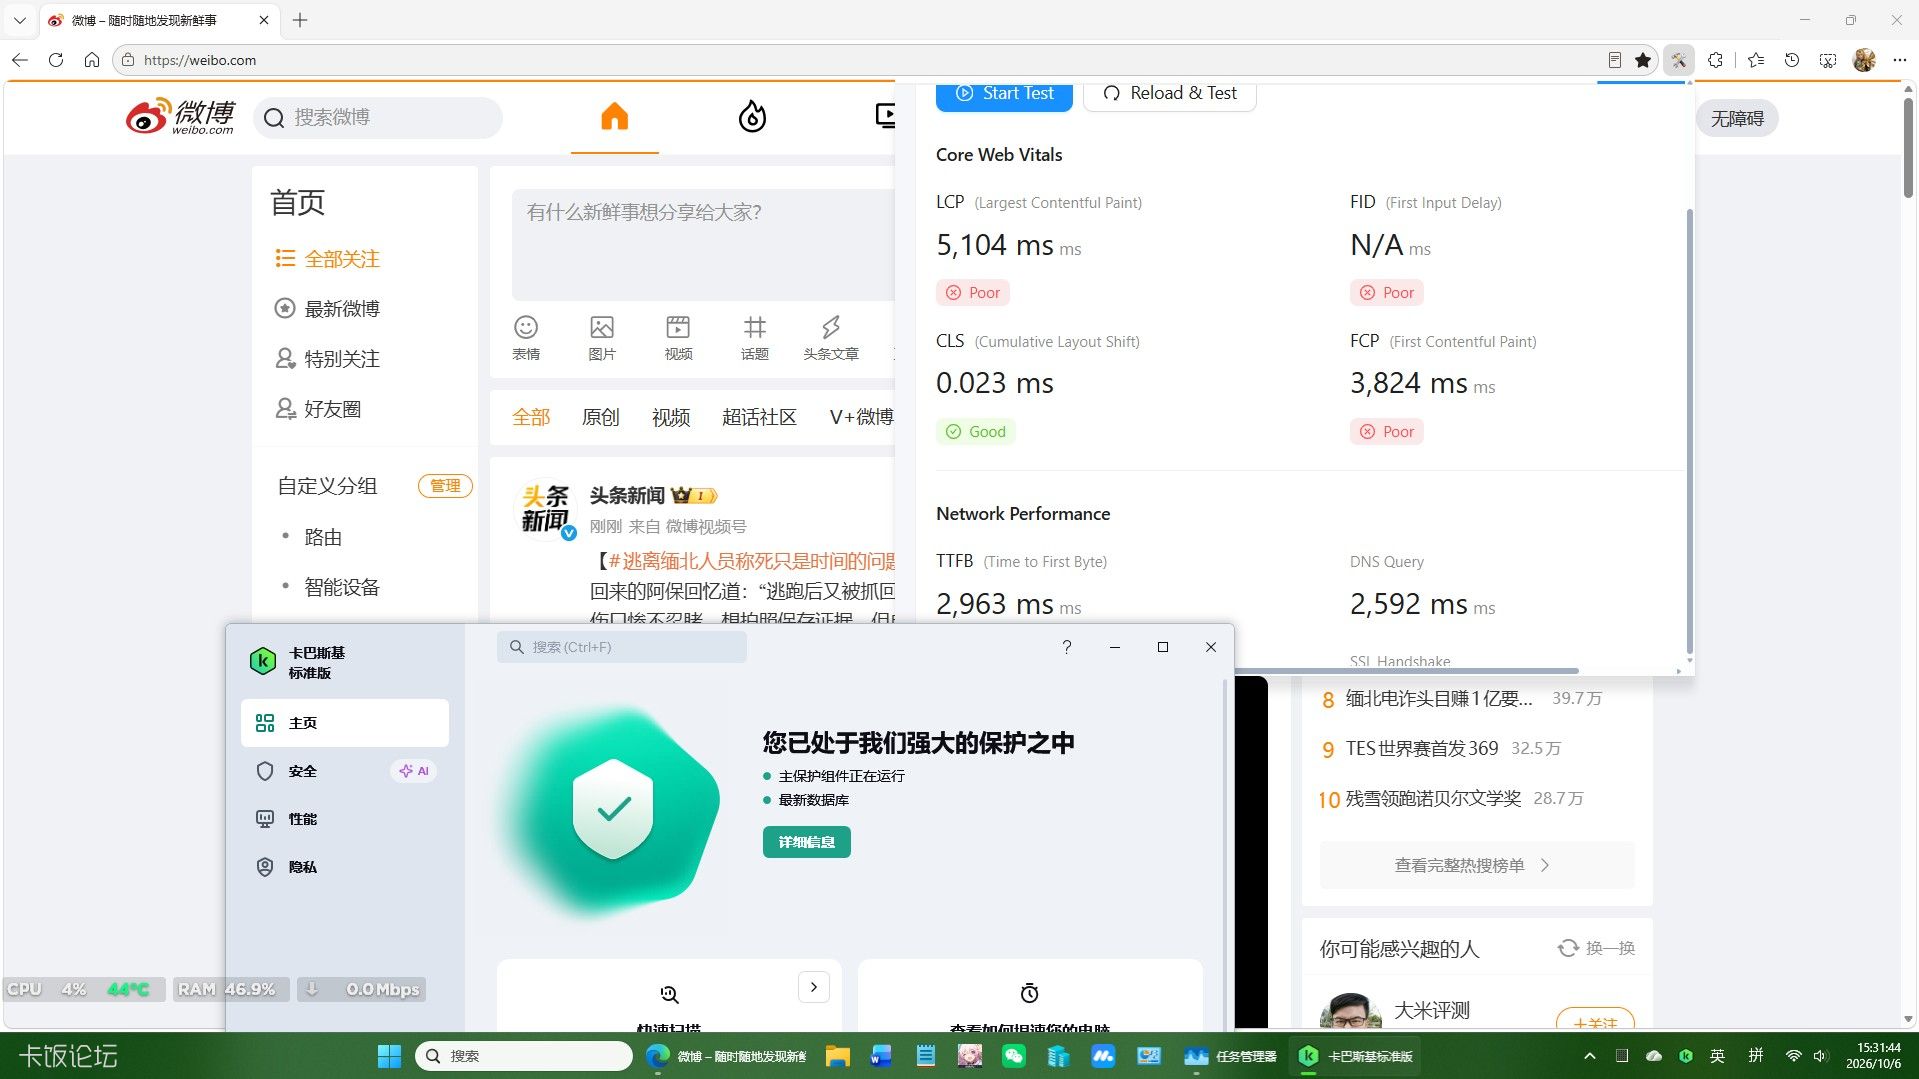Screen dimensions: 1919x1079
Task: Open Kaspersky 性能 performance section
Action: click(x=344, y=819)
